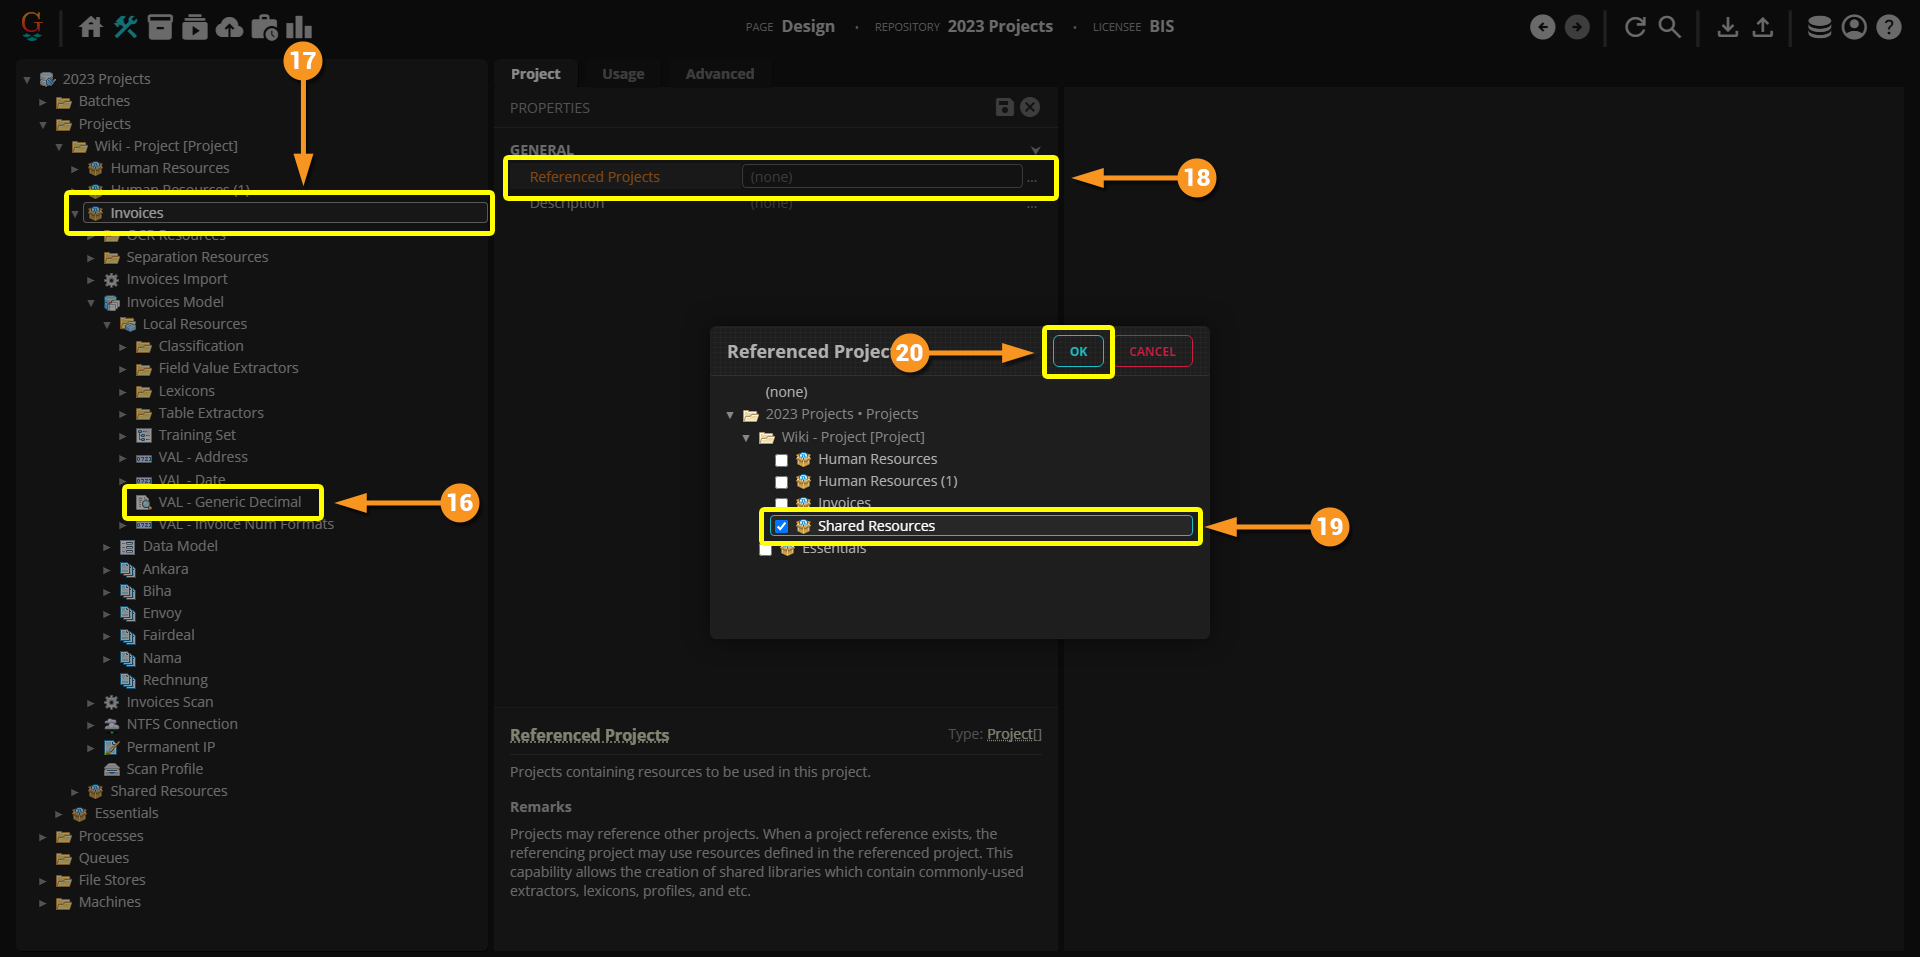Image resolution: width=1920 pixels, height=957 pixels.
Task: Check the Human Resources checkbox in dialog
Action: (782, 460)
